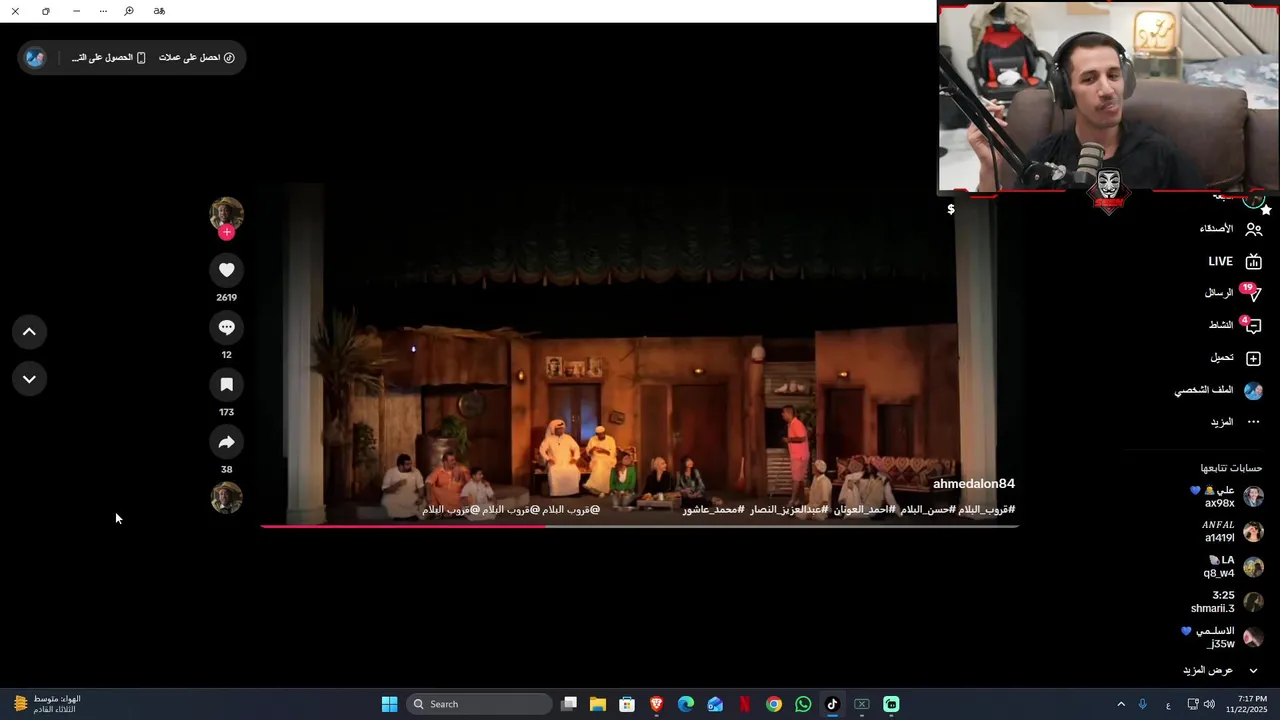This screenshot has width=1280, height=720.
Task: Open More (المزيد) with three dots
Action: click(1235, 422)
